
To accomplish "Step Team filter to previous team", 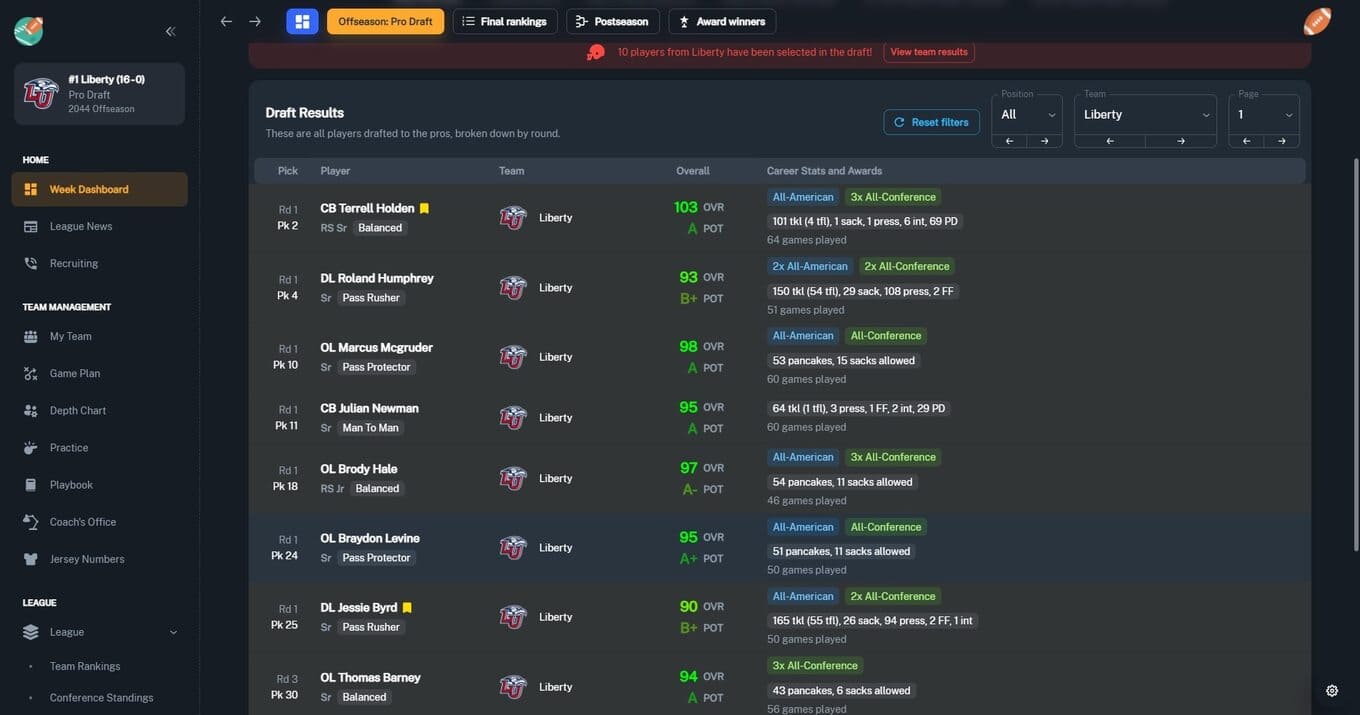I will coord(1110,141).
